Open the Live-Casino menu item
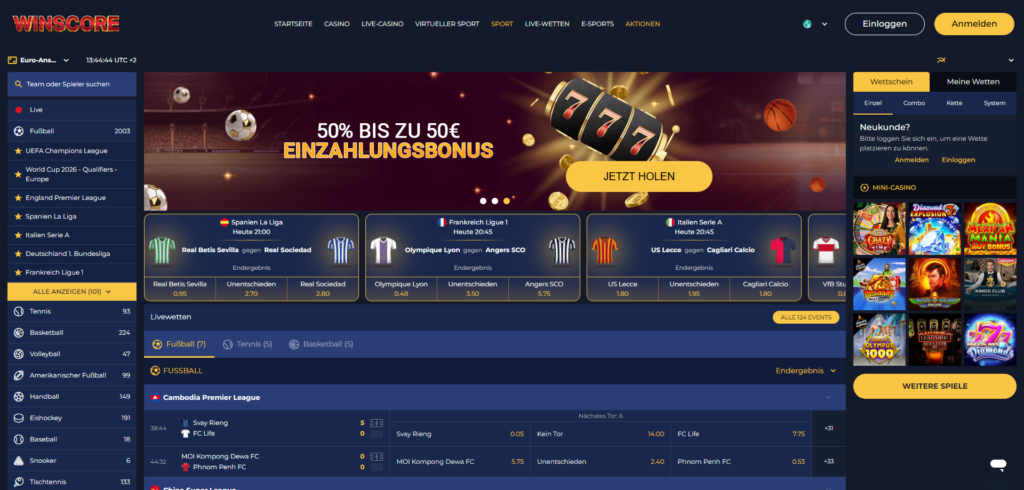 [382, 24]
